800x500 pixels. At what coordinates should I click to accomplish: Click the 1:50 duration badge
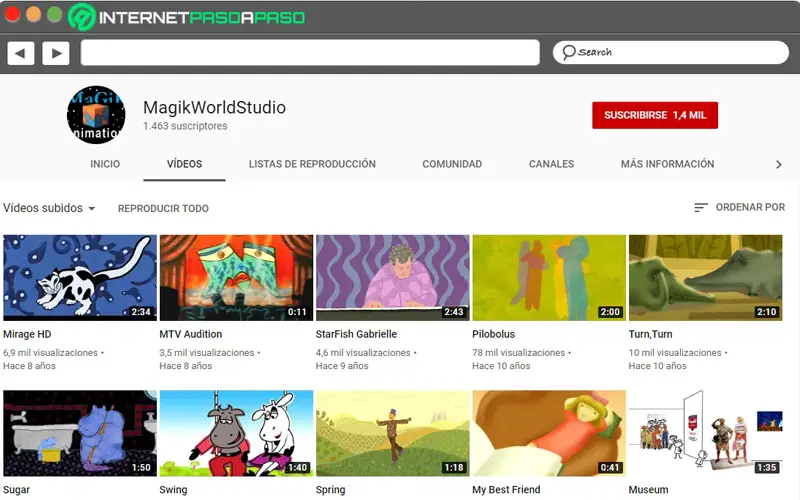click(141, 467)
